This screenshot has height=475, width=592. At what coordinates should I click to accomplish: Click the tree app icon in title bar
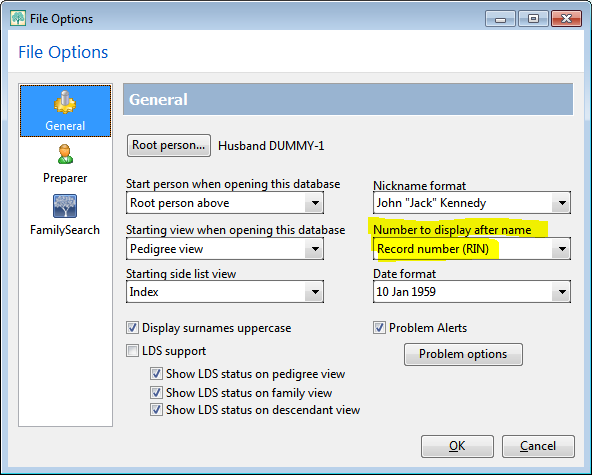click(x=18, y=18)
